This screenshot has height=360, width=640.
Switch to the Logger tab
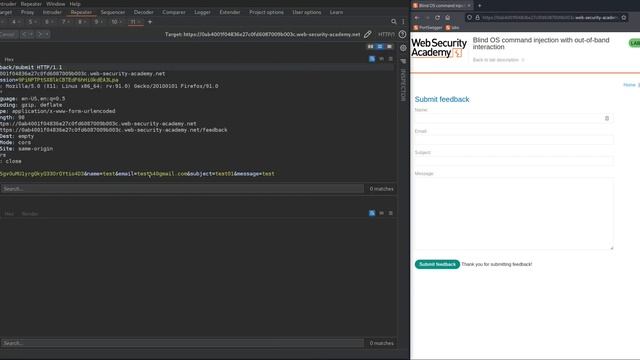tap(202, 12)
